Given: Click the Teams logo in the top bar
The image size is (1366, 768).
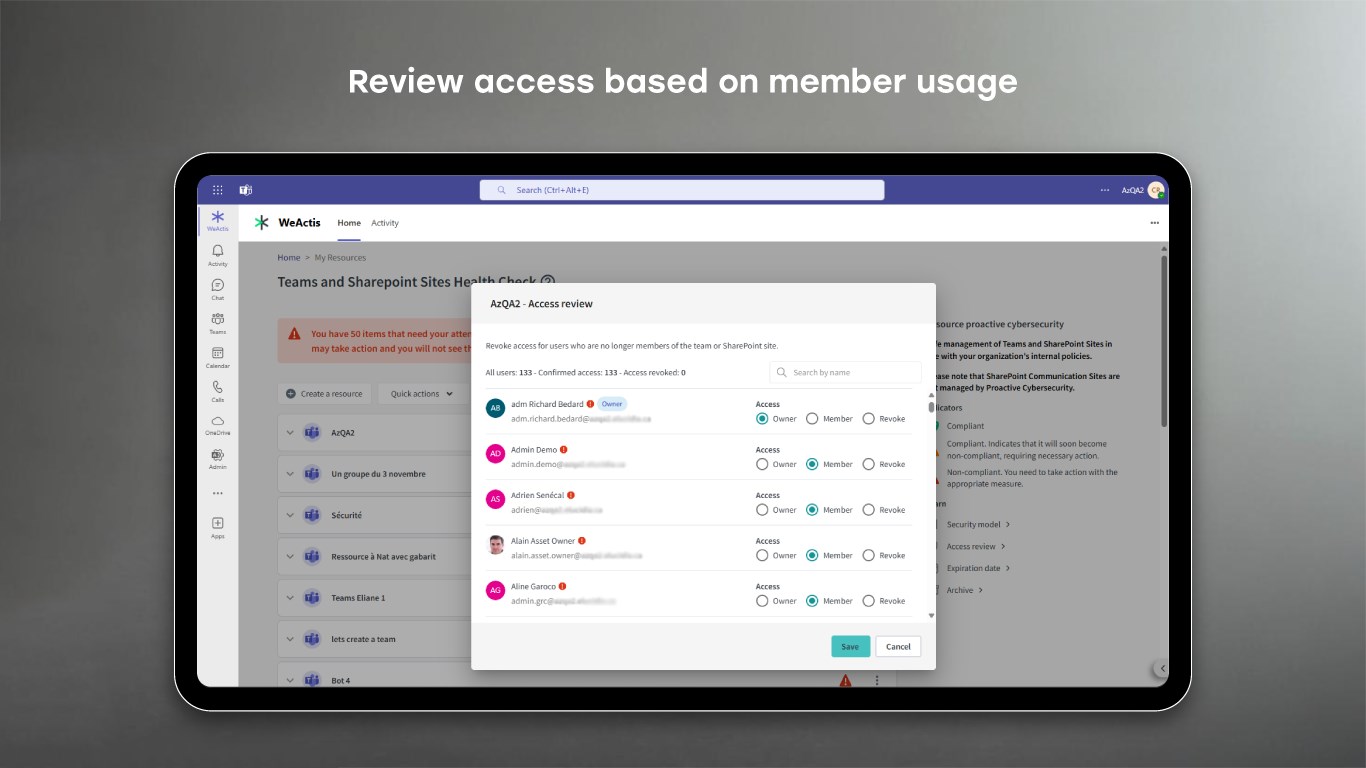Looking at the screenshot, I should click(245, 190).
